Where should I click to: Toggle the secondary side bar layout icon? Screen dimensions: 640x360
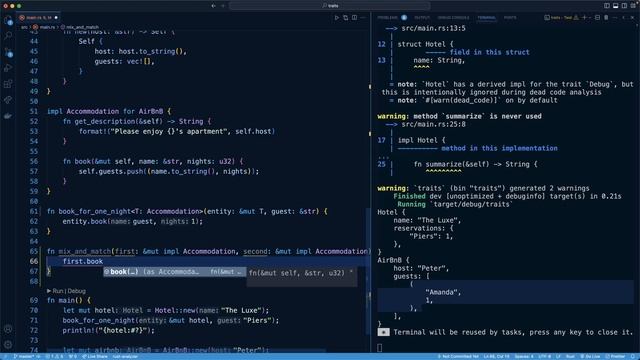[x=624, y=6]
